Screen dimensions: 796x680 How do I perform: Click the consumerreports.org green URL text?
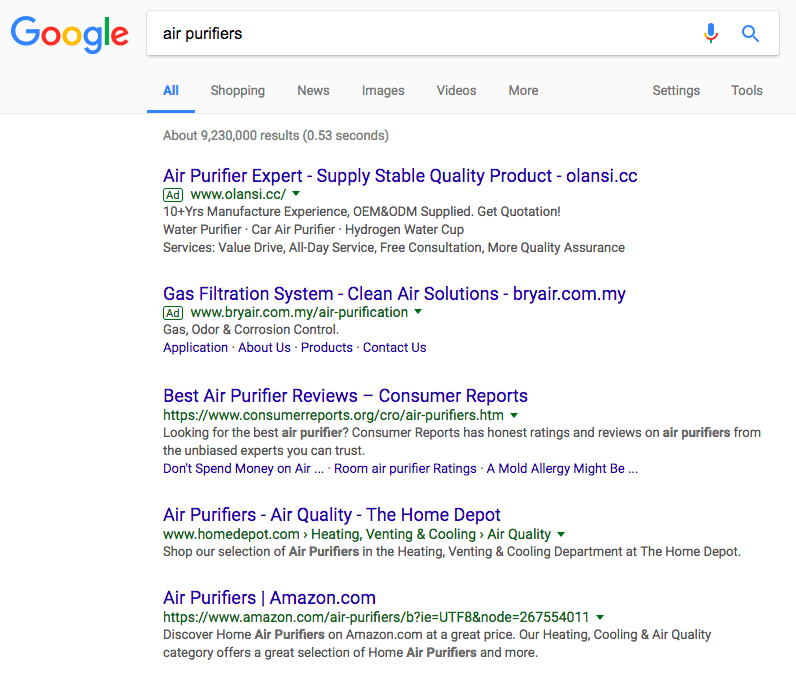click(x=334, y=415)
